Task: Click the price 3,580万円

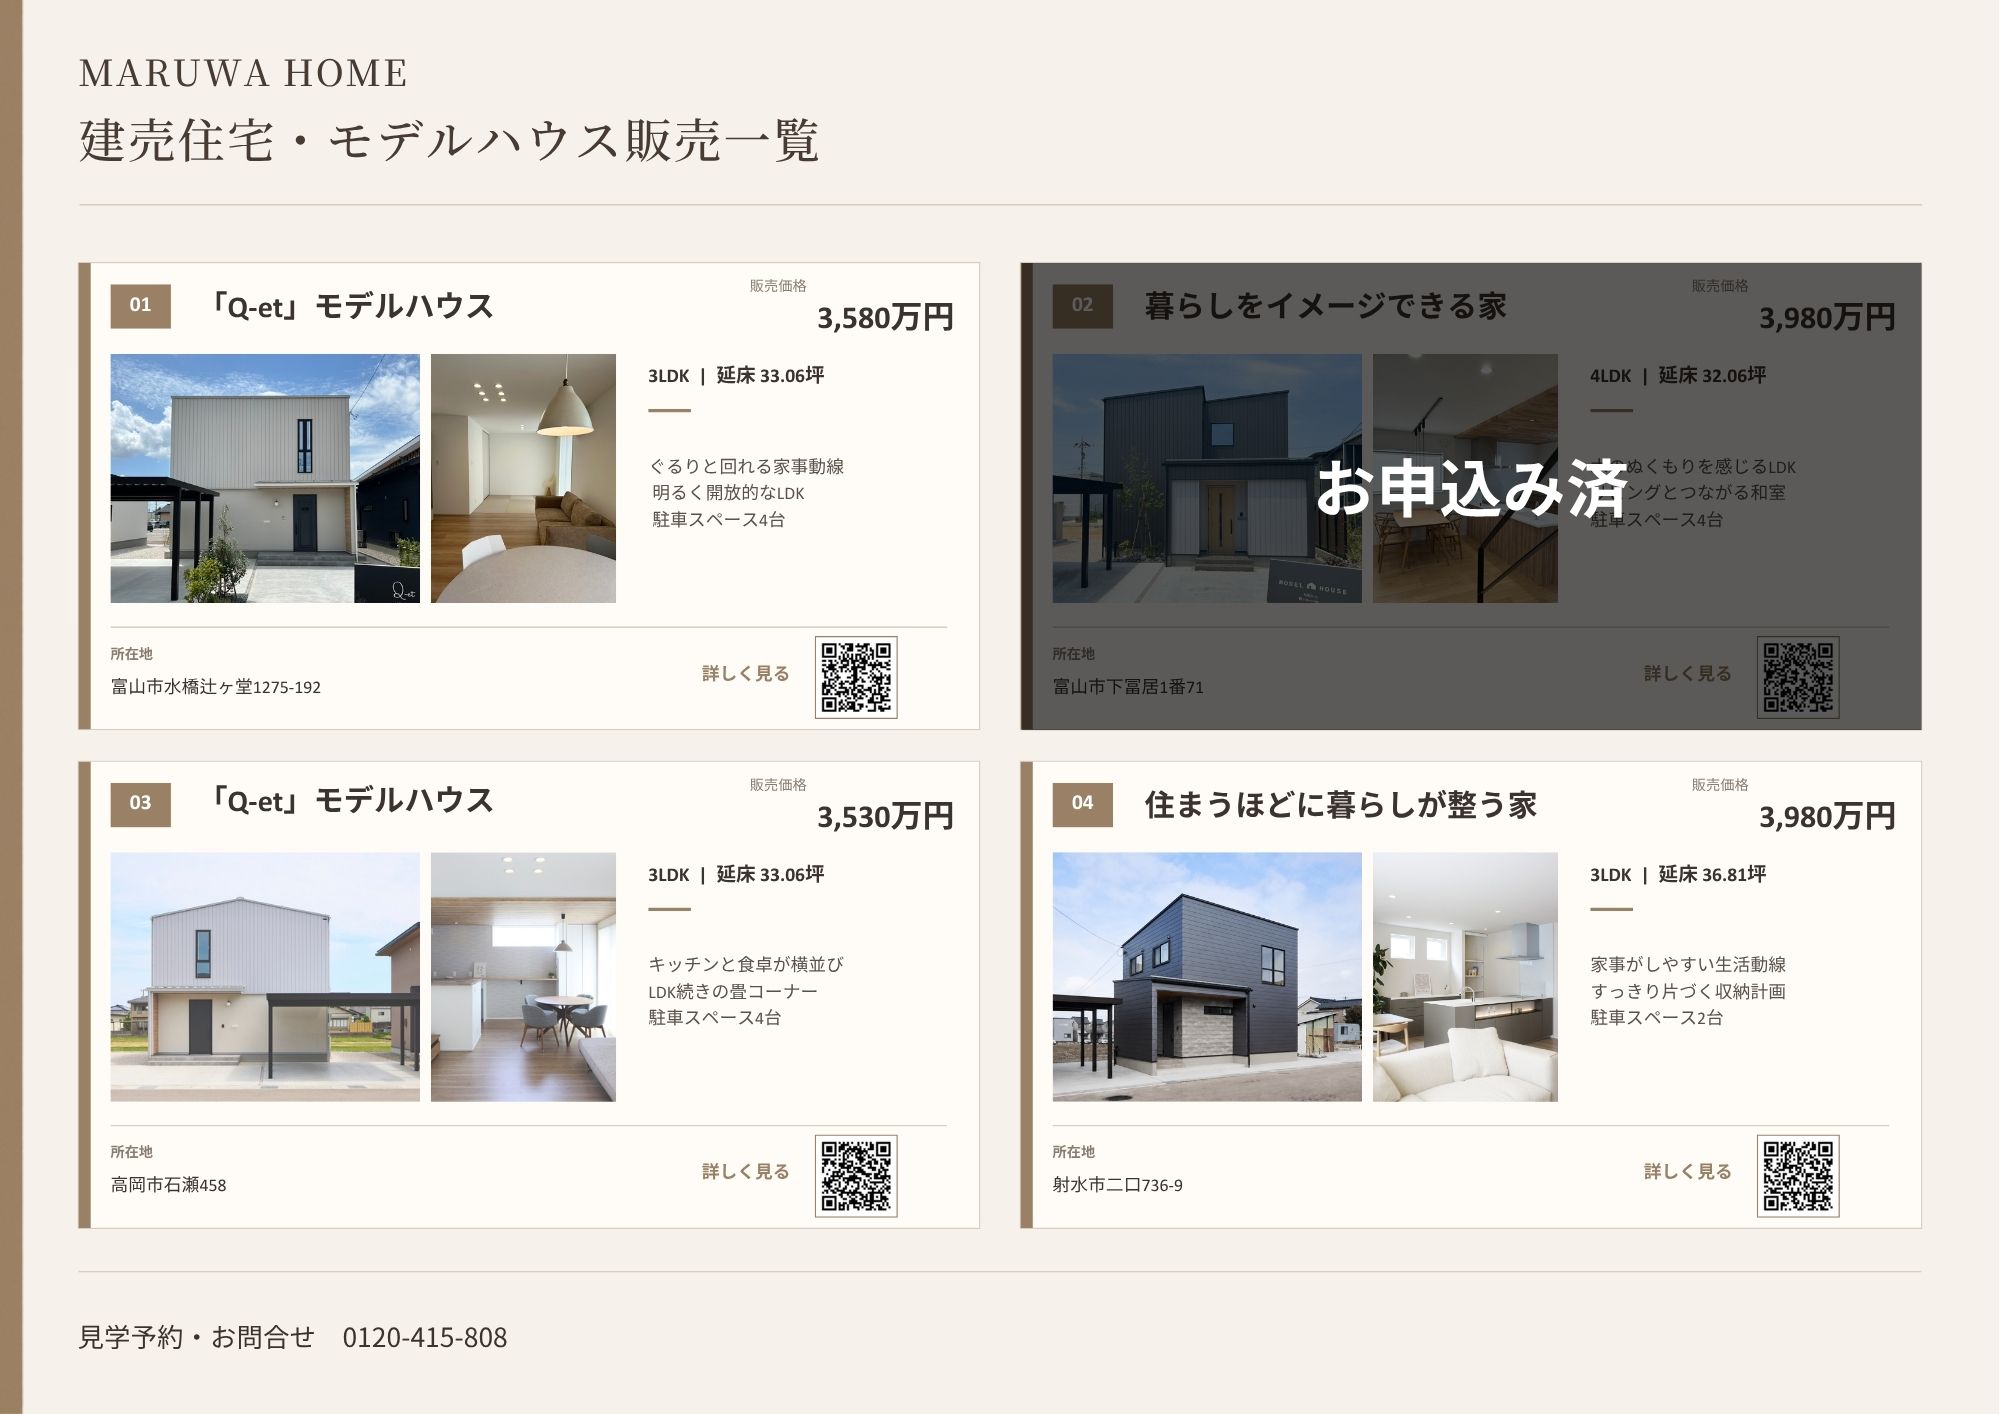Action: click(885, 318)
